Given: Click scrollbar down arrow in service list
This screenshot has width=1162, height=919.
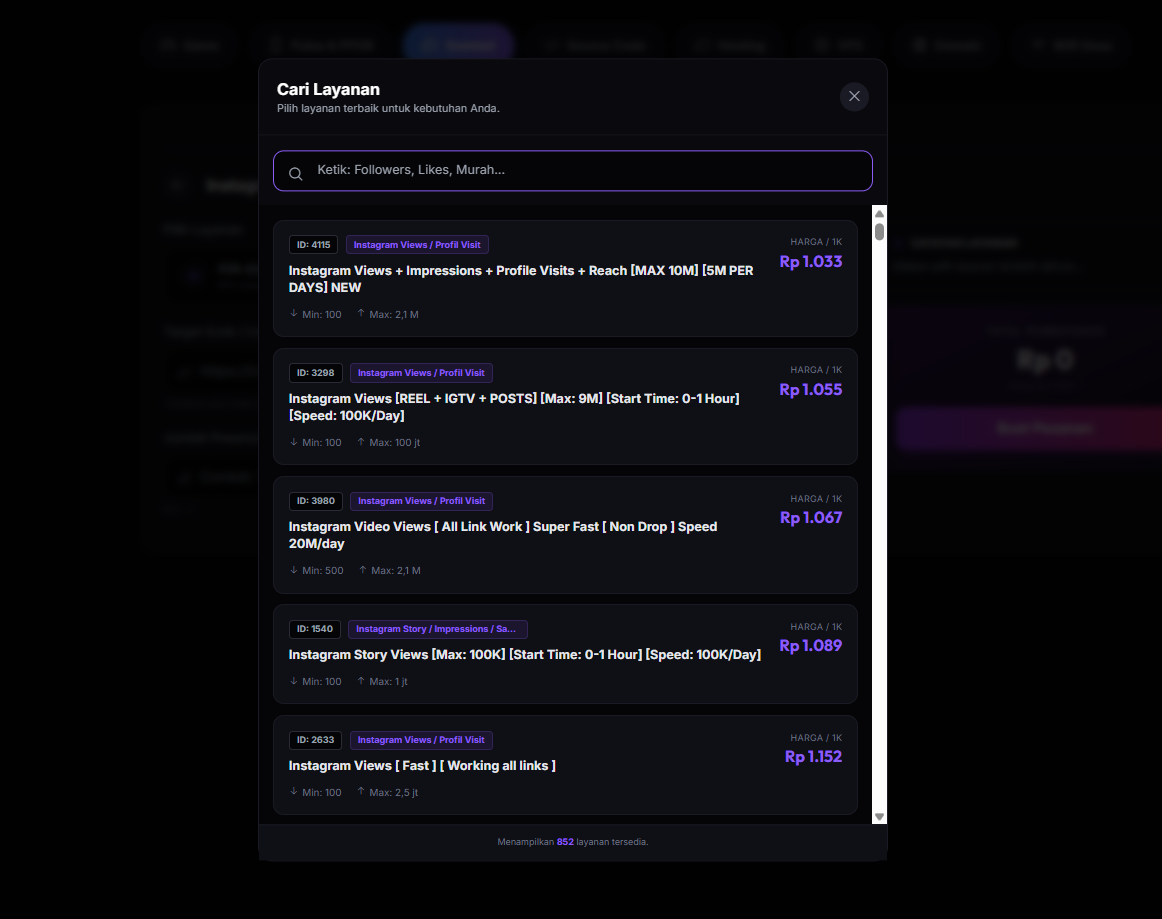Looking at the screenshot, I should point(879,816).
